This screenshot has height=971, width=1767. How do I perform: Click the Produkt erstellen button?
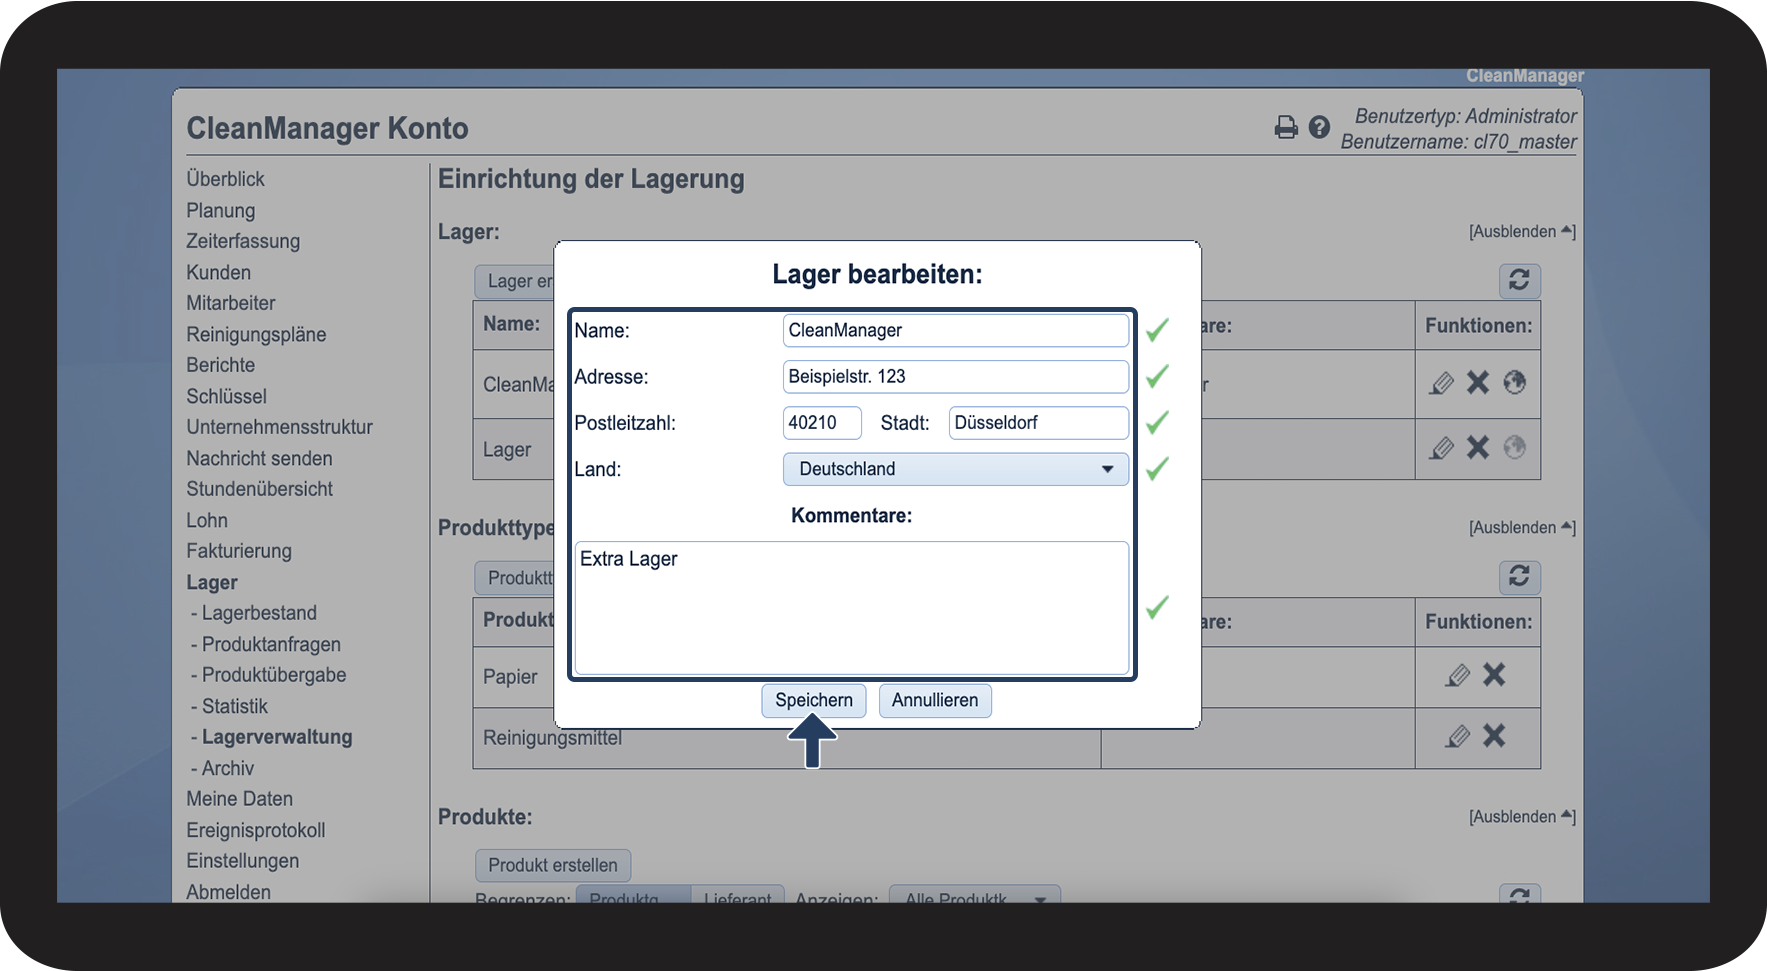point(553,865)
